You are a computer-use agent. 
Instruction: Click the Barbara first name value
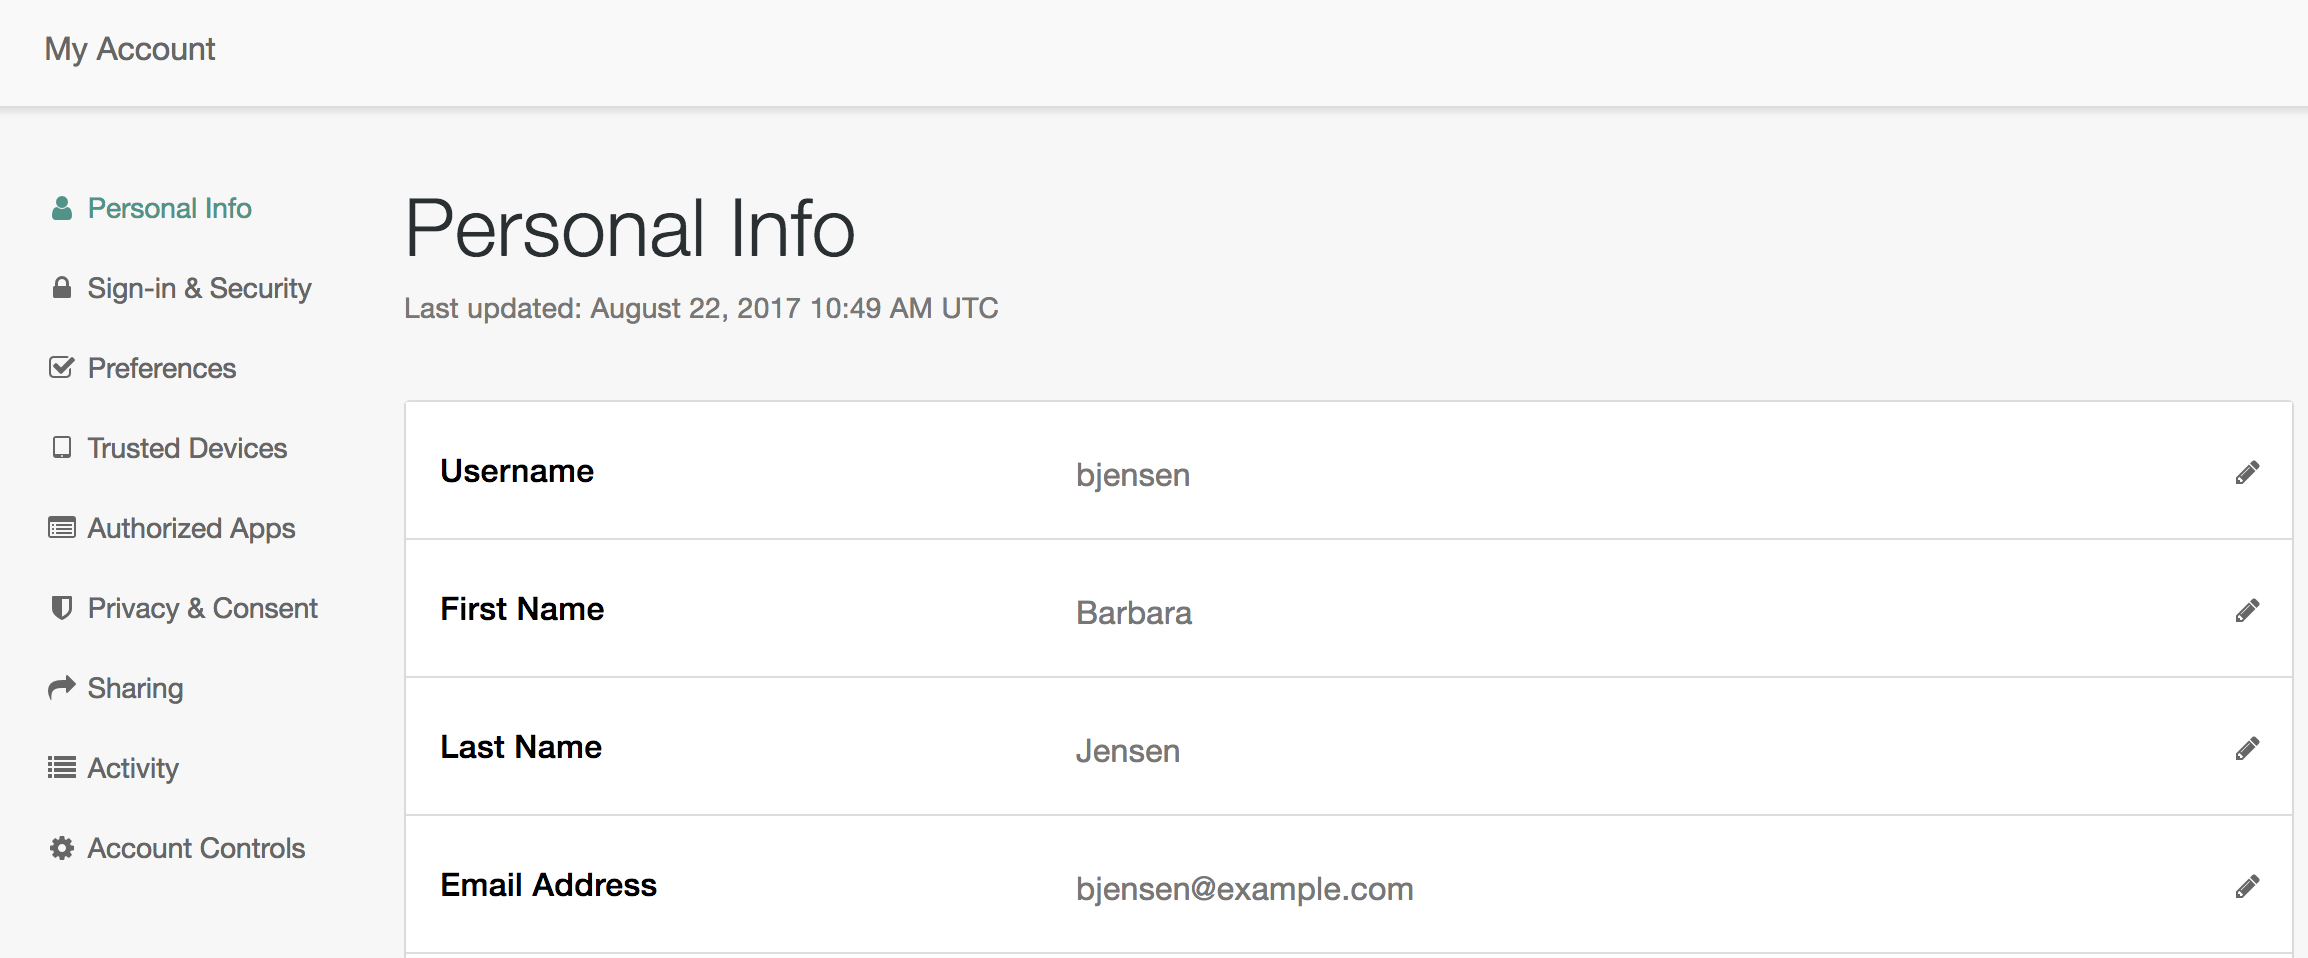tap(1134, 613)
